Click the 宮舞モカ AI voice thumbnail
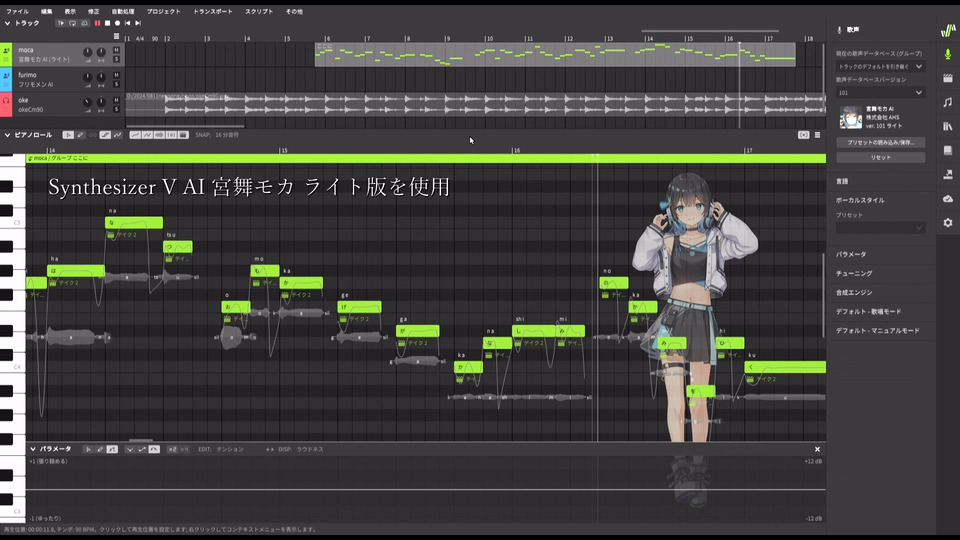 click(850, 117)
